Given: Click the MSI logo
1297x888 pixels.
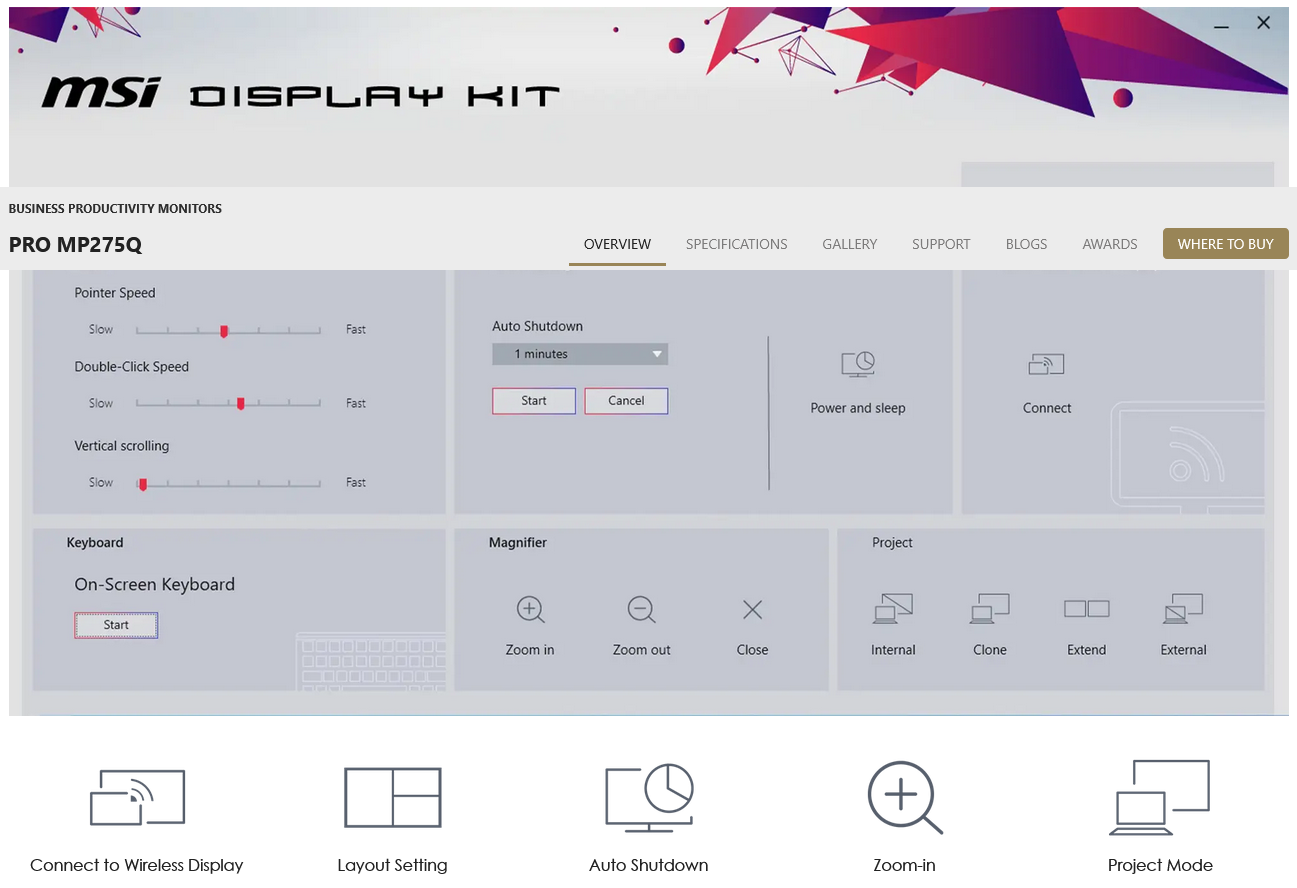Looking at the screenshot, I should [101, 94].
